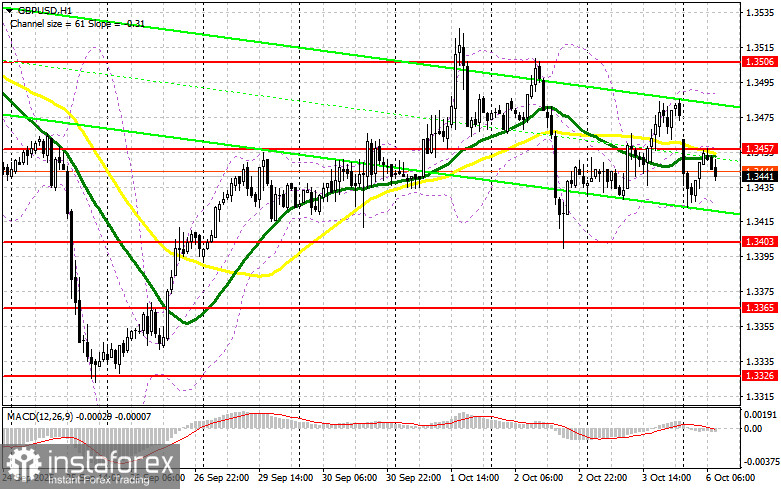
Task: Click the Channel size = 61 Slope text
Action: click(x=77, y=23)
